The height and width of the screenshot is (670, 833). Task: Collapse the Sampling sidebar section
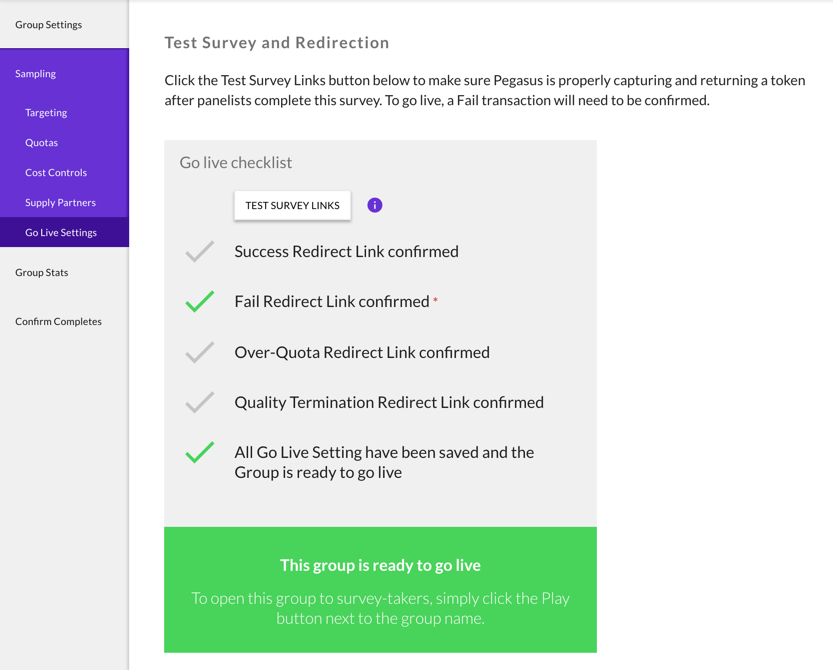[36, 73]
